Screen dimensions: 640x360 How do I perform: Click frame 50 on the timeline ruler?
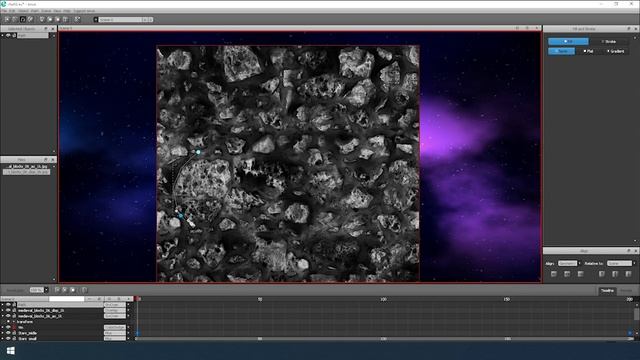coord(260,299)
